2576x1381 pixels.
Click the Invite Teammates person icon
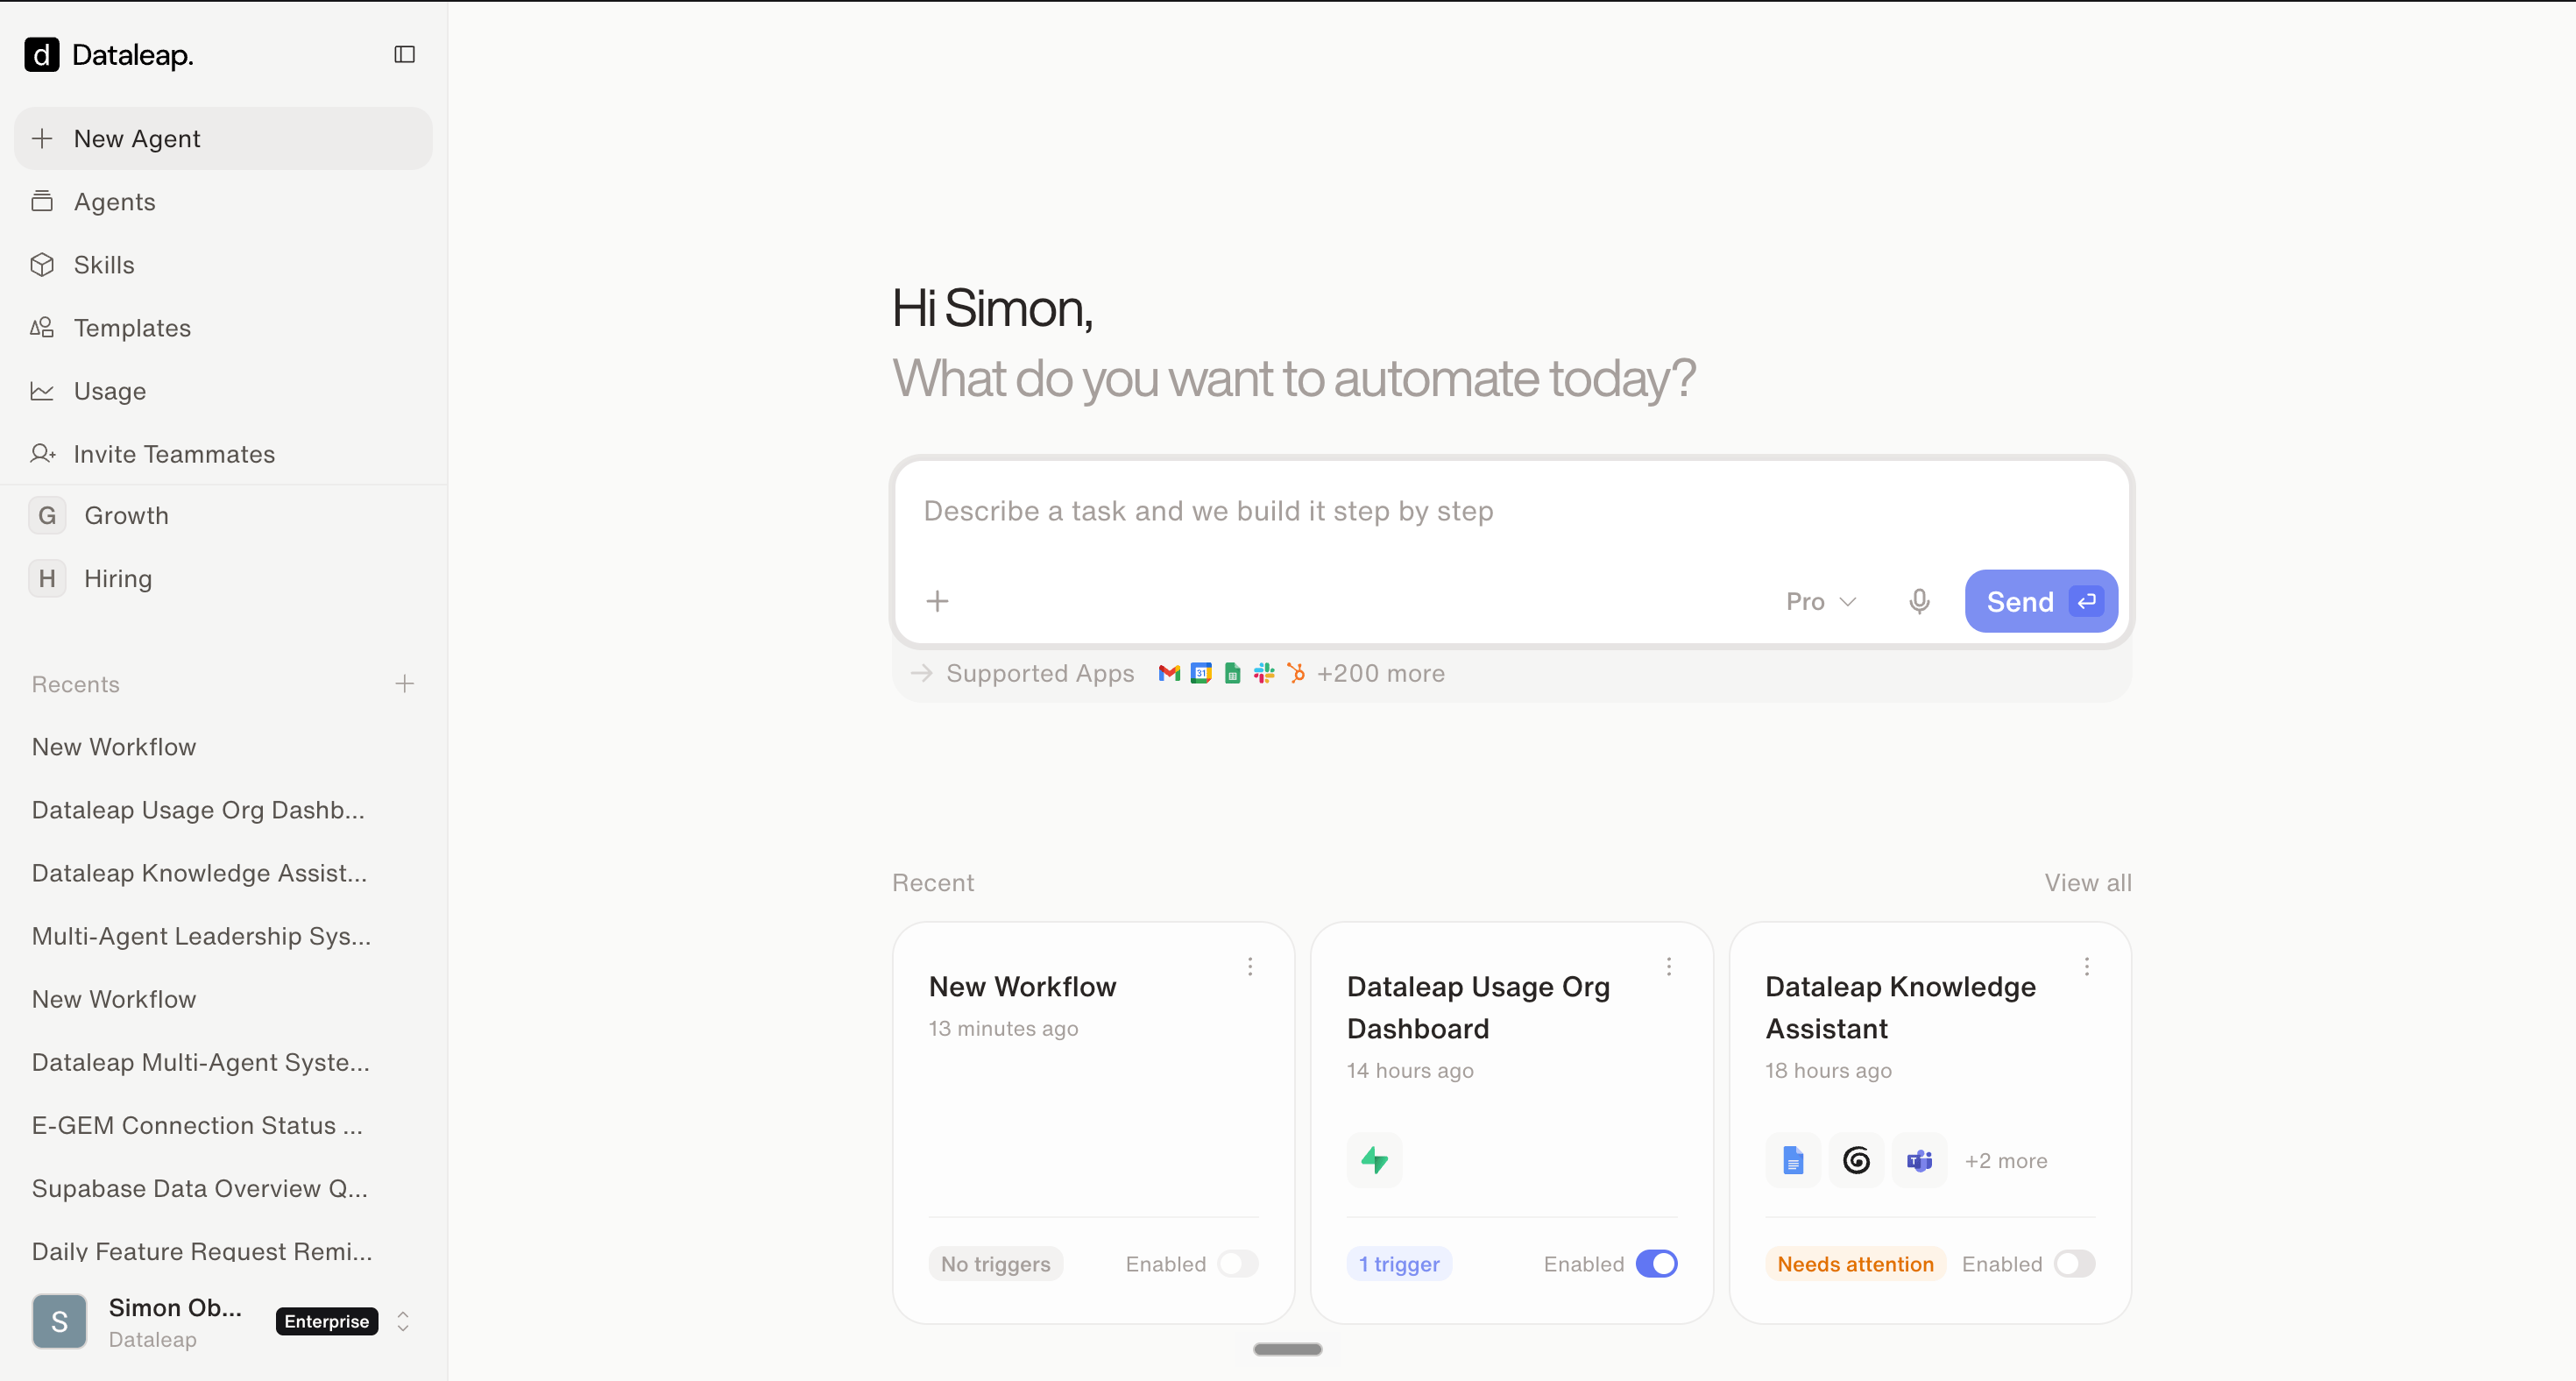(42, 453)
